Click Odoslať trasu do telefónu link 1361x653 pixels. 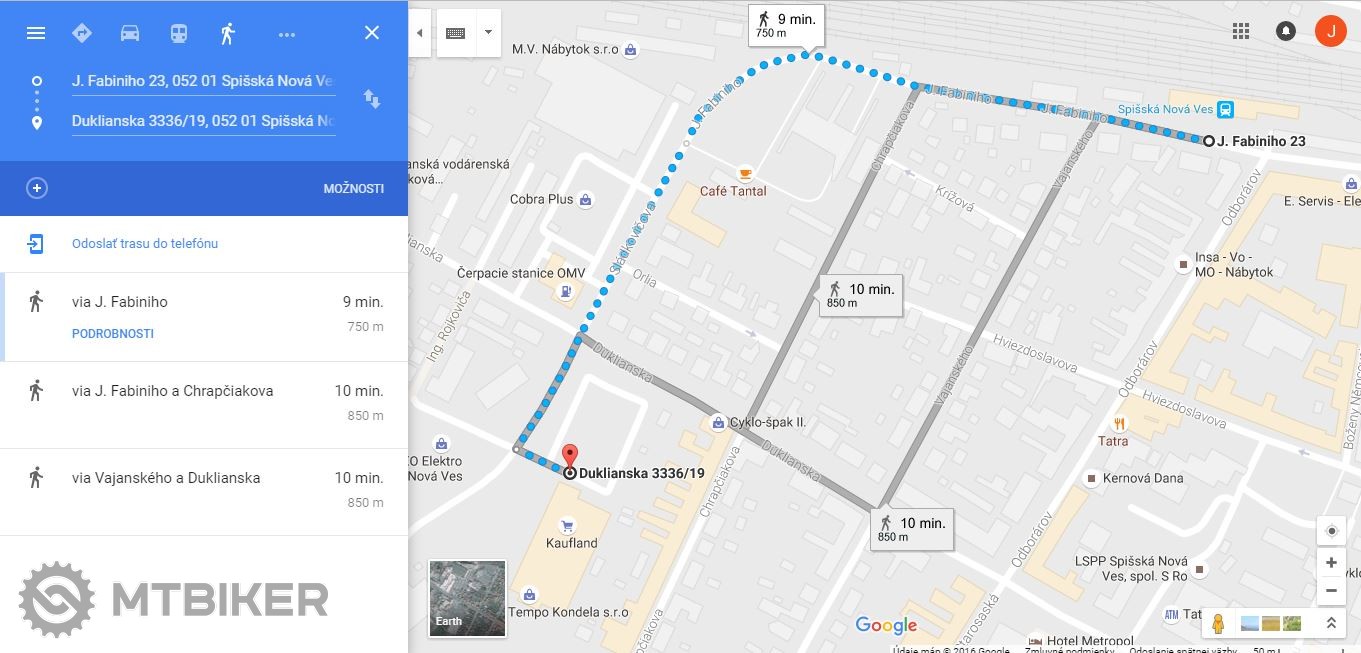pyautogui.click(x=145, y=243)
